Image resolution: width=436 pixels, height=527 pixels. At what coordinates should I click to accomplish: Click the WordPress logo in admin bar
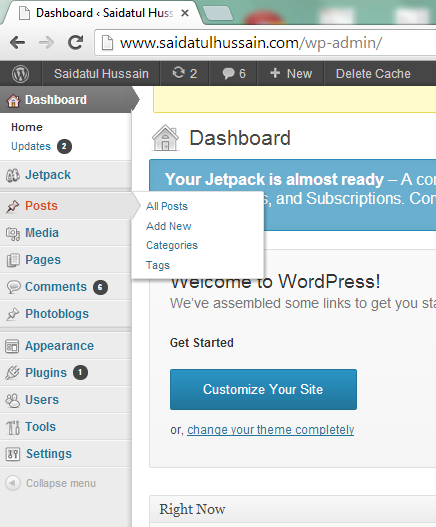coord(21,74)
